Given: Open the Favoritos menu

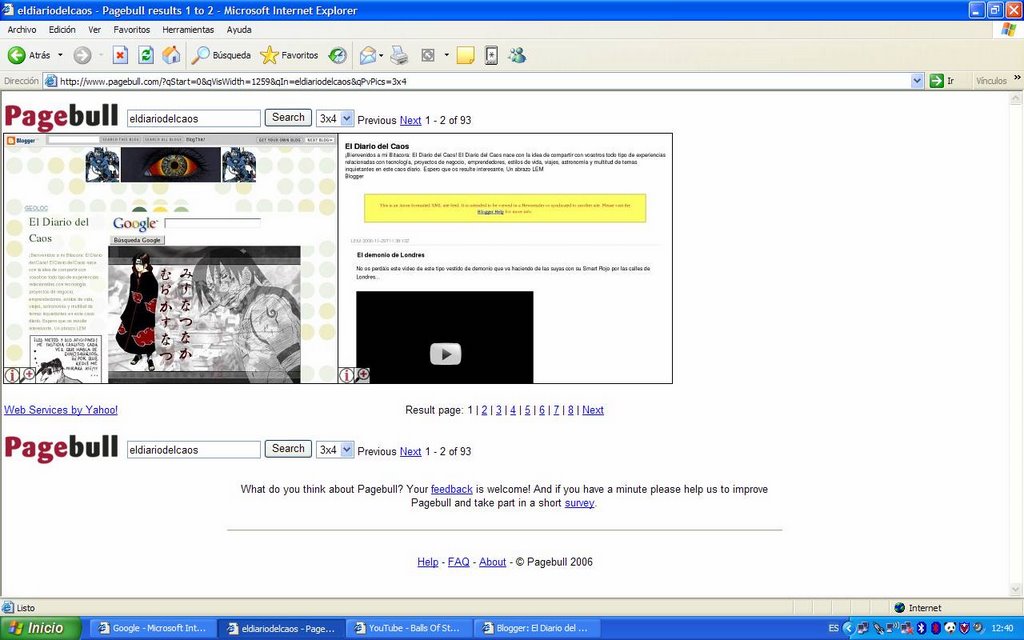Looking at the screenshot, I should coord(132,29).
